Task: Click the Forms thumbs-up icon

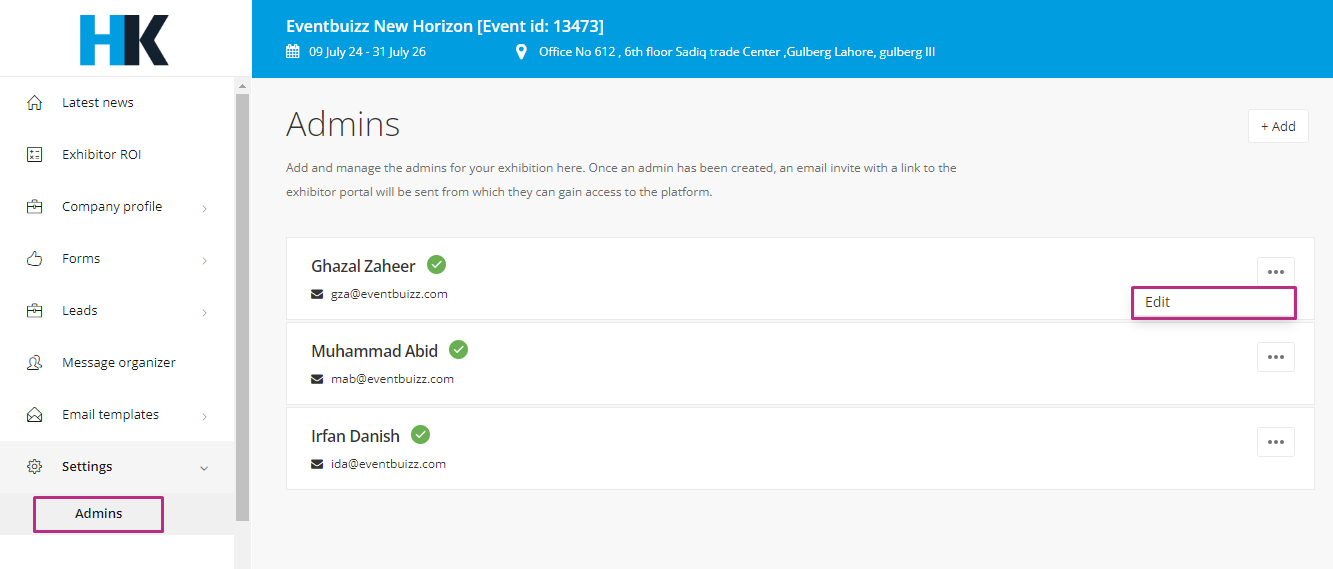Action: click(35, 259)
